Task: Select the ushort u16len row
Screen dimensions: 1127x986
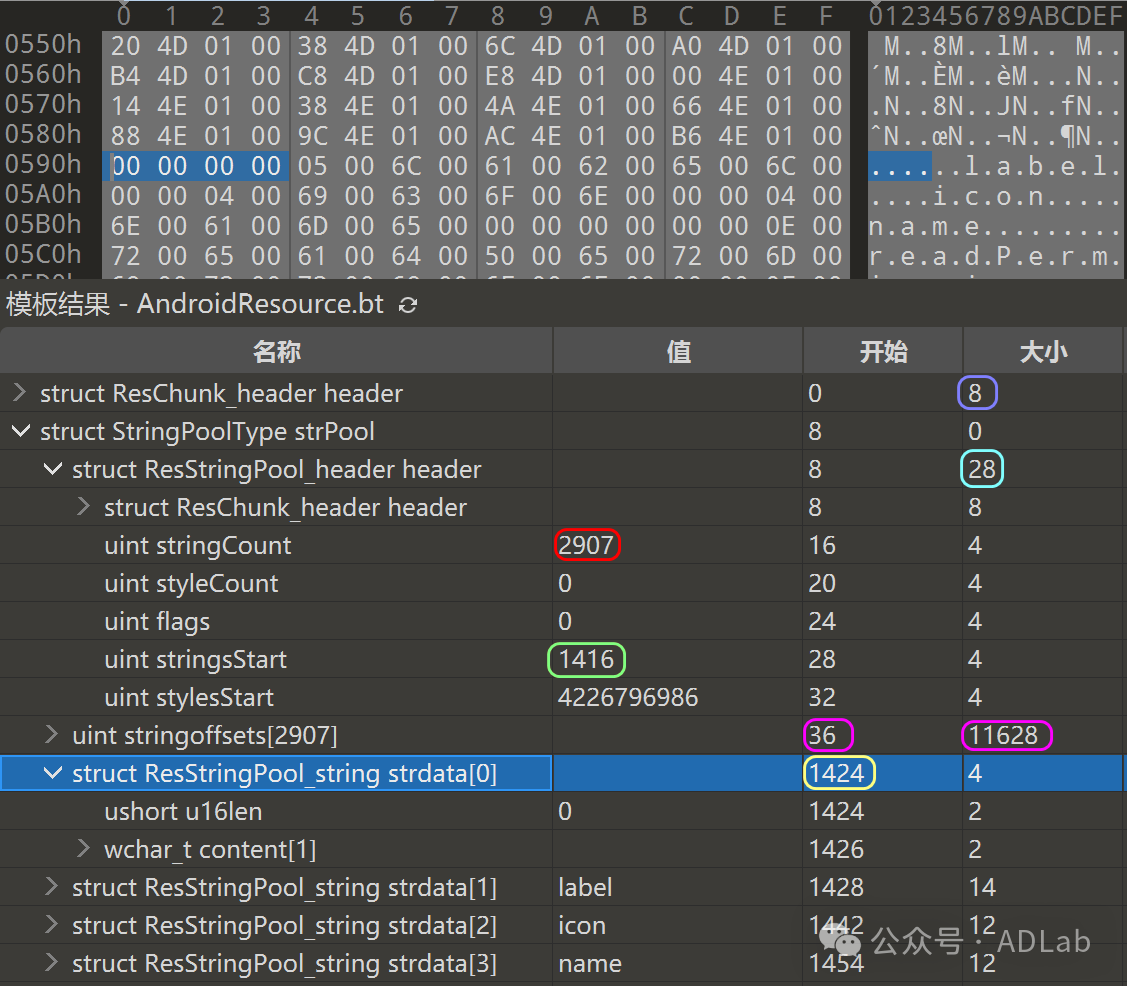Action: coord(183,812)
